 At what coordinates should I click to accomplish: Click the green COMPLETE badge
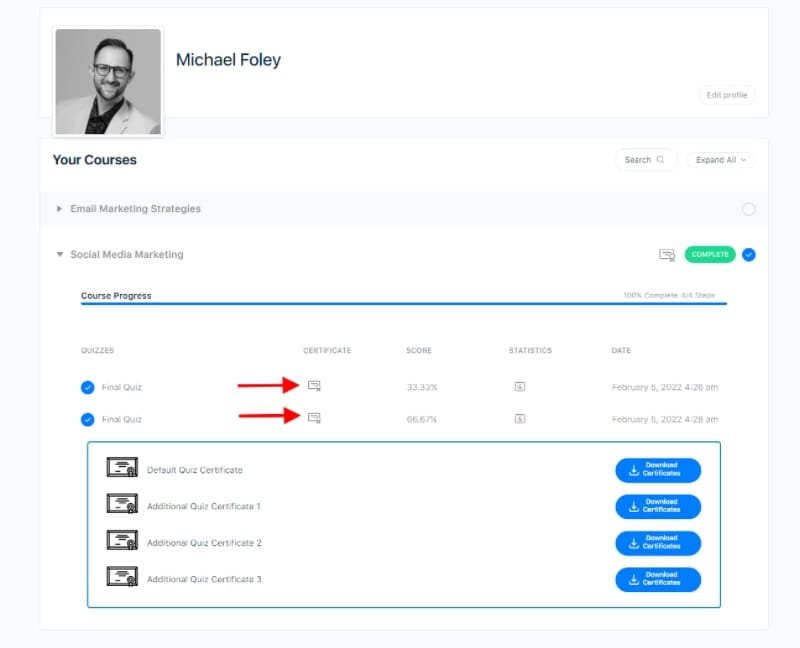(x=710, y=254)
